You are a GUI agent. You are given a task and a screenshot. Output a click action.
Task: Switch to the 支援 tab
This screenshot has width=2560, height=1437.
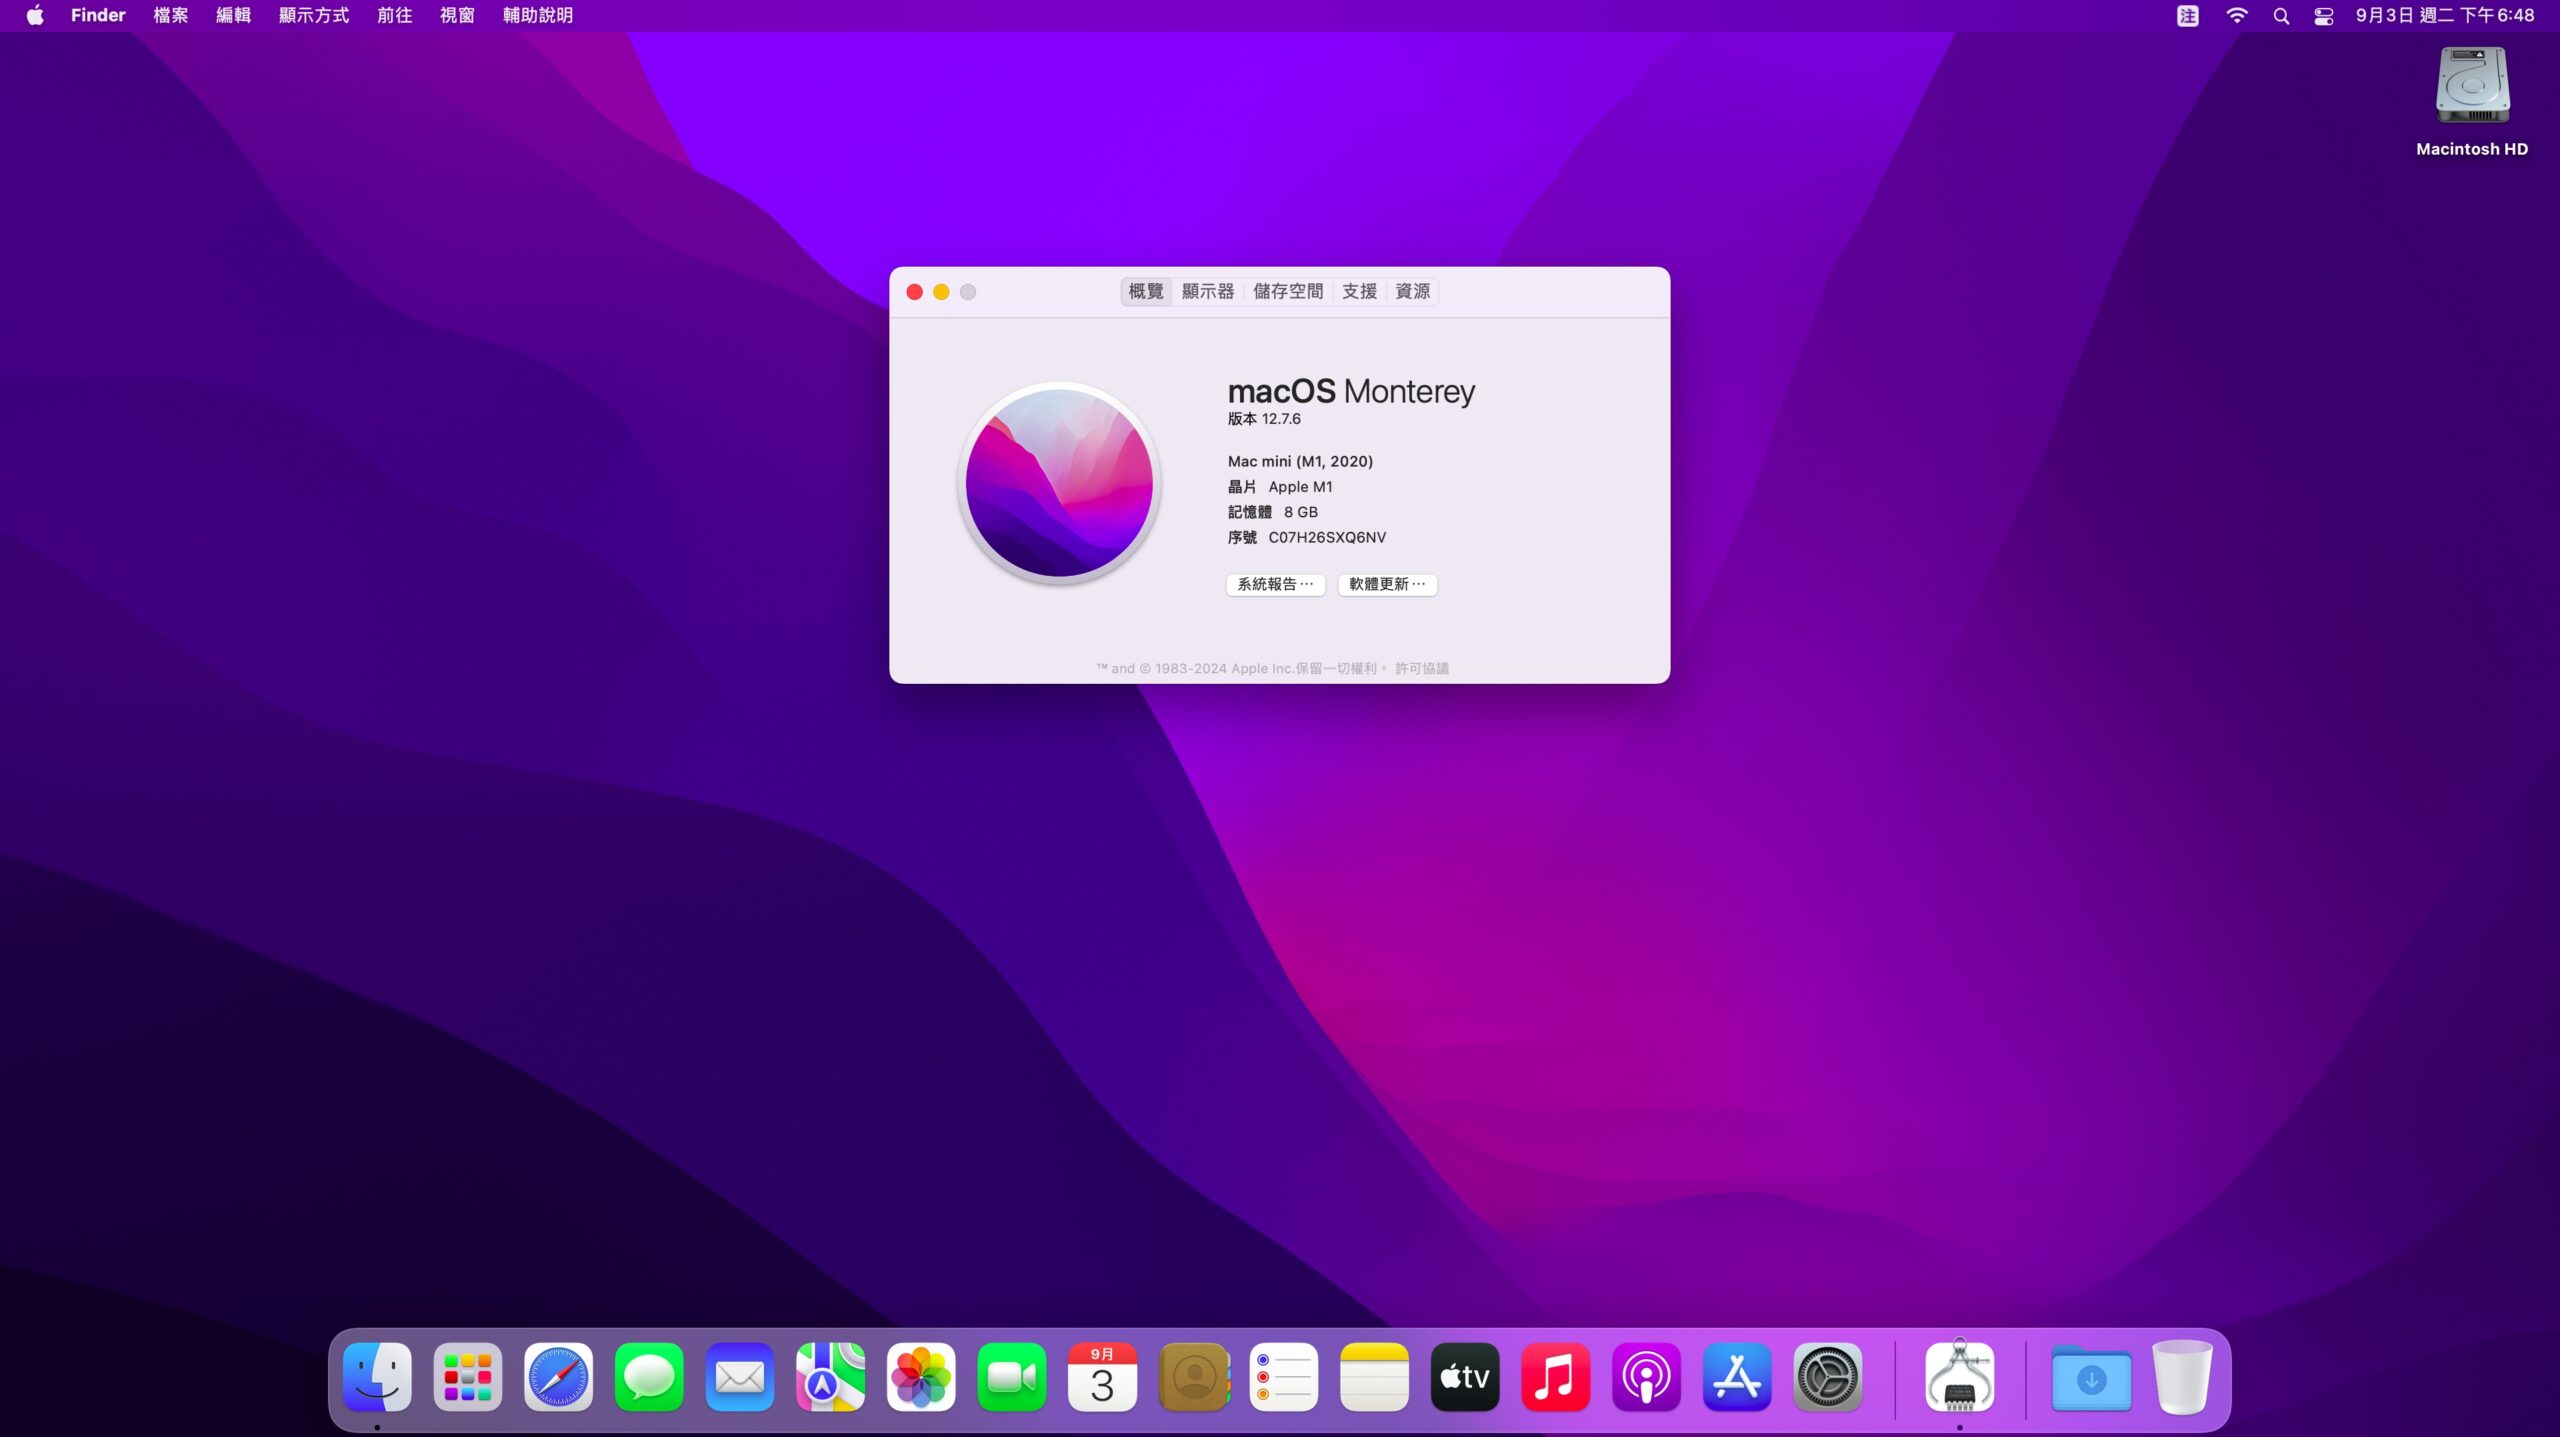pos(1360,291)
